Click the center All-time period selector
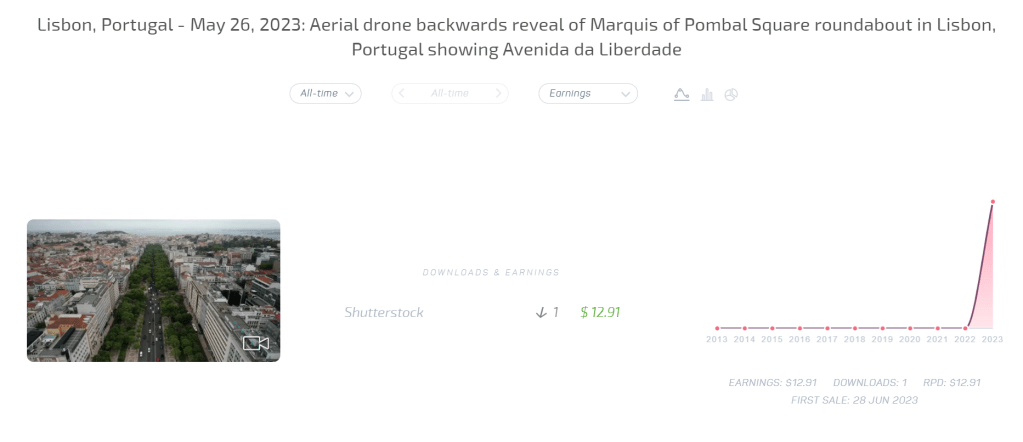This screenshot has width=1023, height=442. tap(450, 93)
